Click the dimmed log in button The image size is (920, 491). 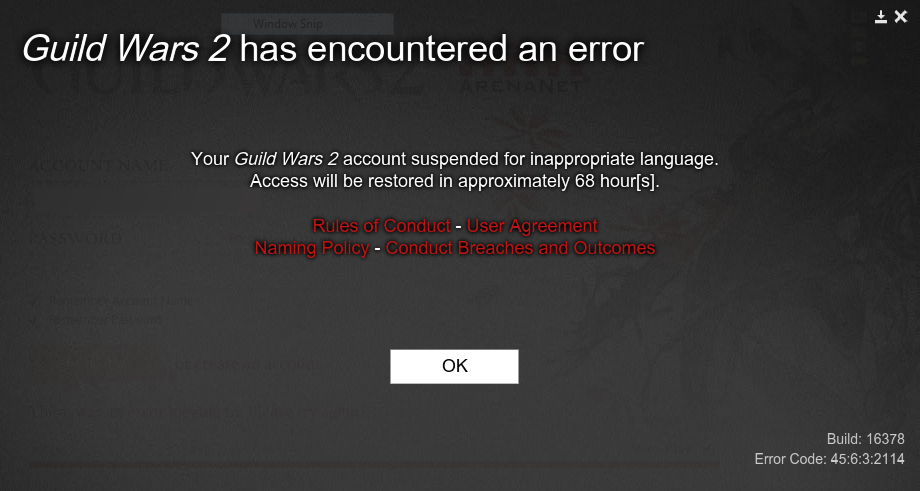[97, 365]
